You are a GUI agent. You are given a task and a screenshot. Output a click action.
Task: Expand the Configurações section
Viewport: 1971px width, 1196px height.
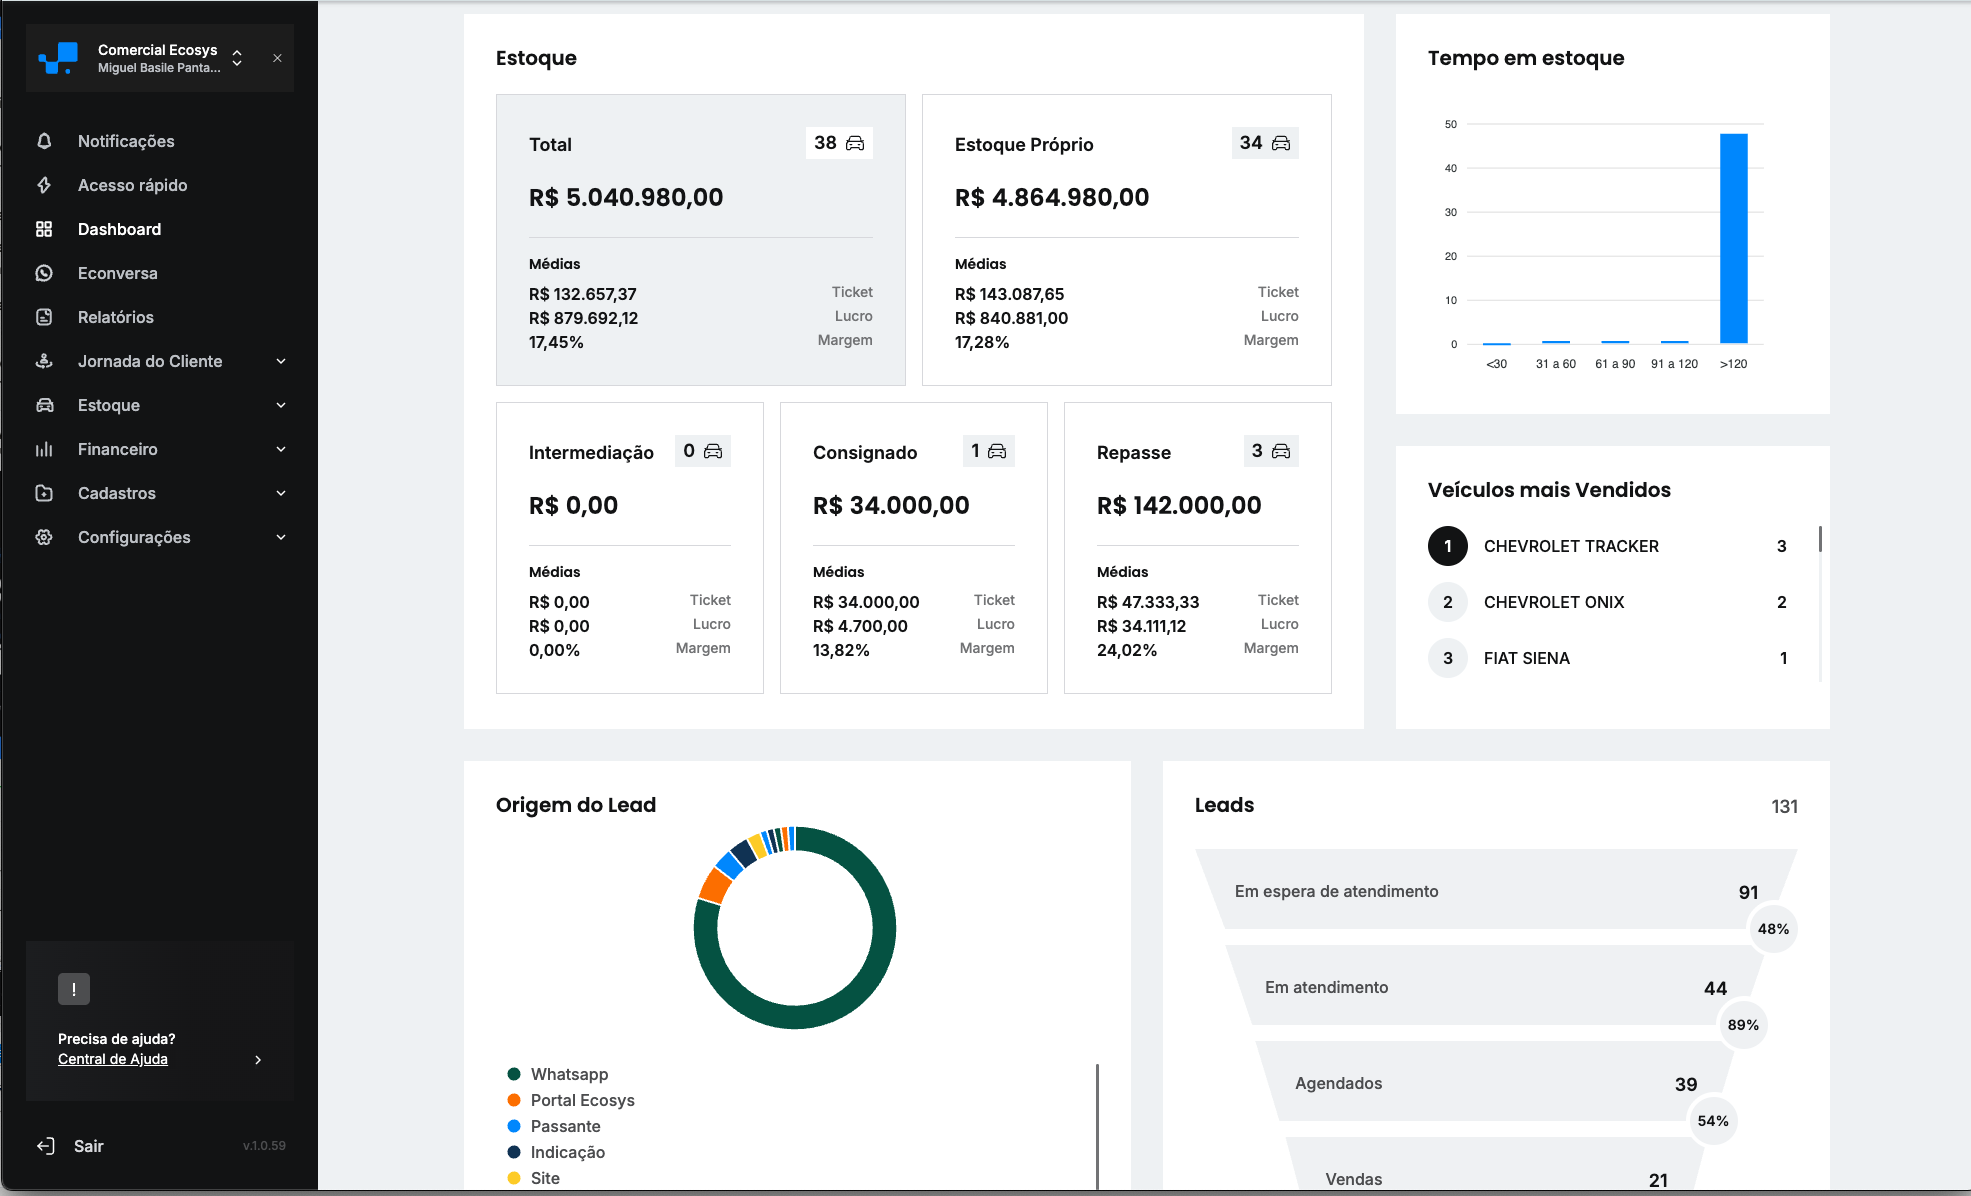[281, 537]
